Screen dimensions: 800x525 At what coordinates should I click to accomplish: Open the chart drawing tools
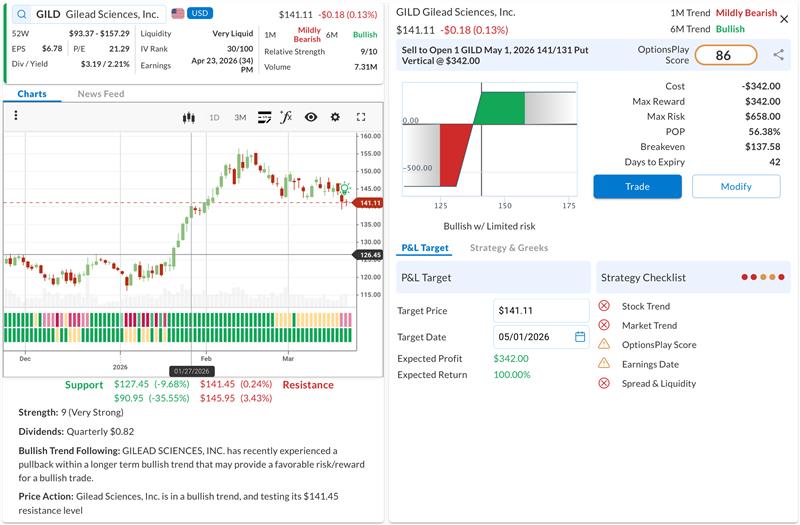(264, 117)
